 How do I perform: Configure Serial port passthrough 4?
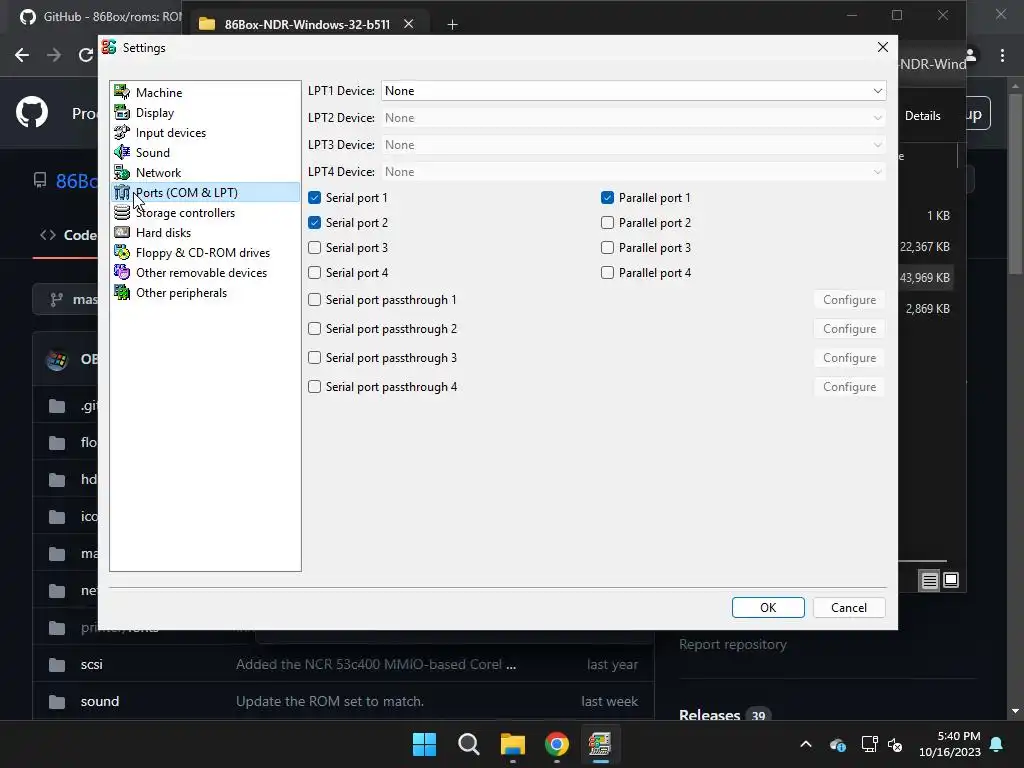pyautogui.click(x=849, y=387)
